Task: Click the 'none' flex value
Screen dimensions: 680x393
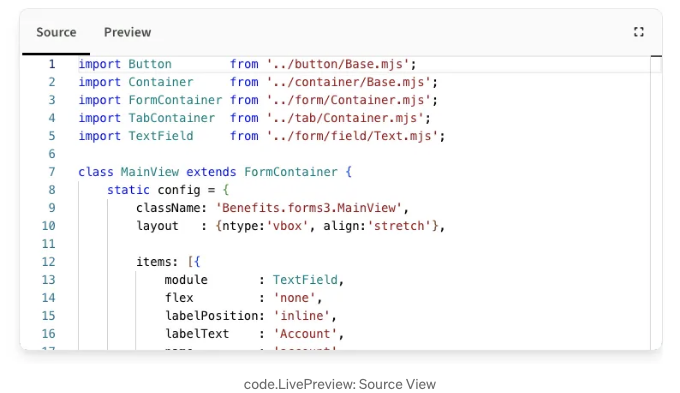Action: (x=294, y=298)
